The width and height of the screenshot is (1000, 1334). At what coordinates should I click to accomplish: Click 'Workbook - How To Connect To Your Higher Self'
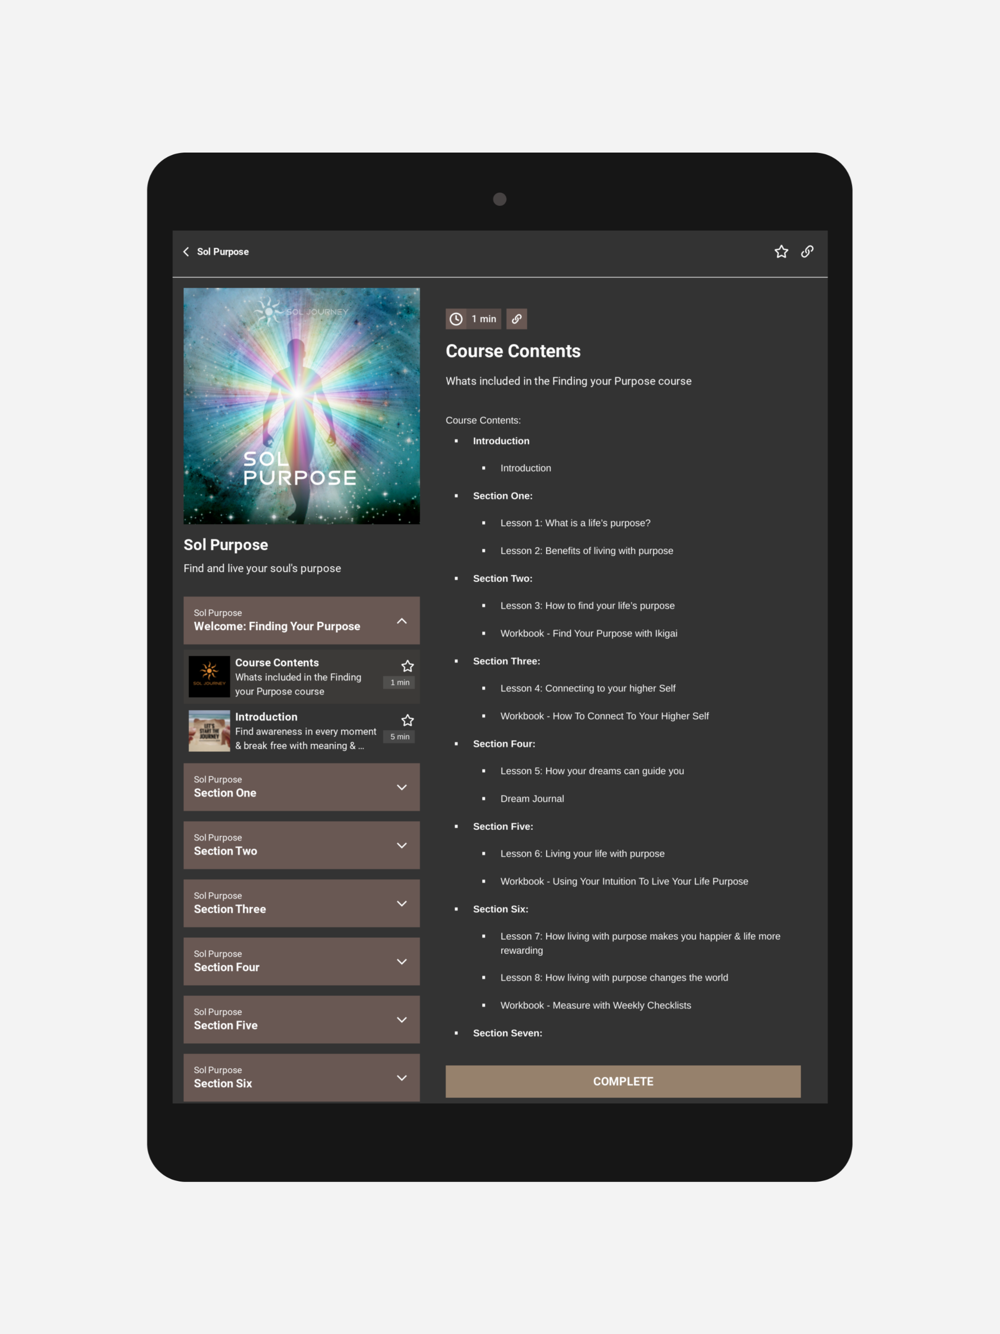click(x=605, y=716)
